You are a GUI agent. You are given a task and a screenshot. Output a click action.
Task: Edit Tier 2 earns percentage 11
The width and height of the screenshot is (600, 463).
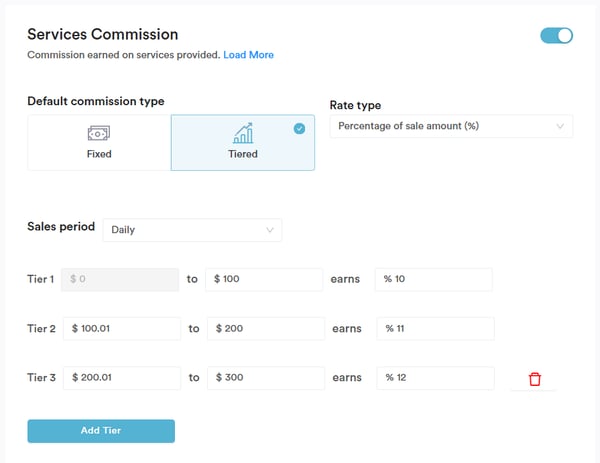click(435, 328)
